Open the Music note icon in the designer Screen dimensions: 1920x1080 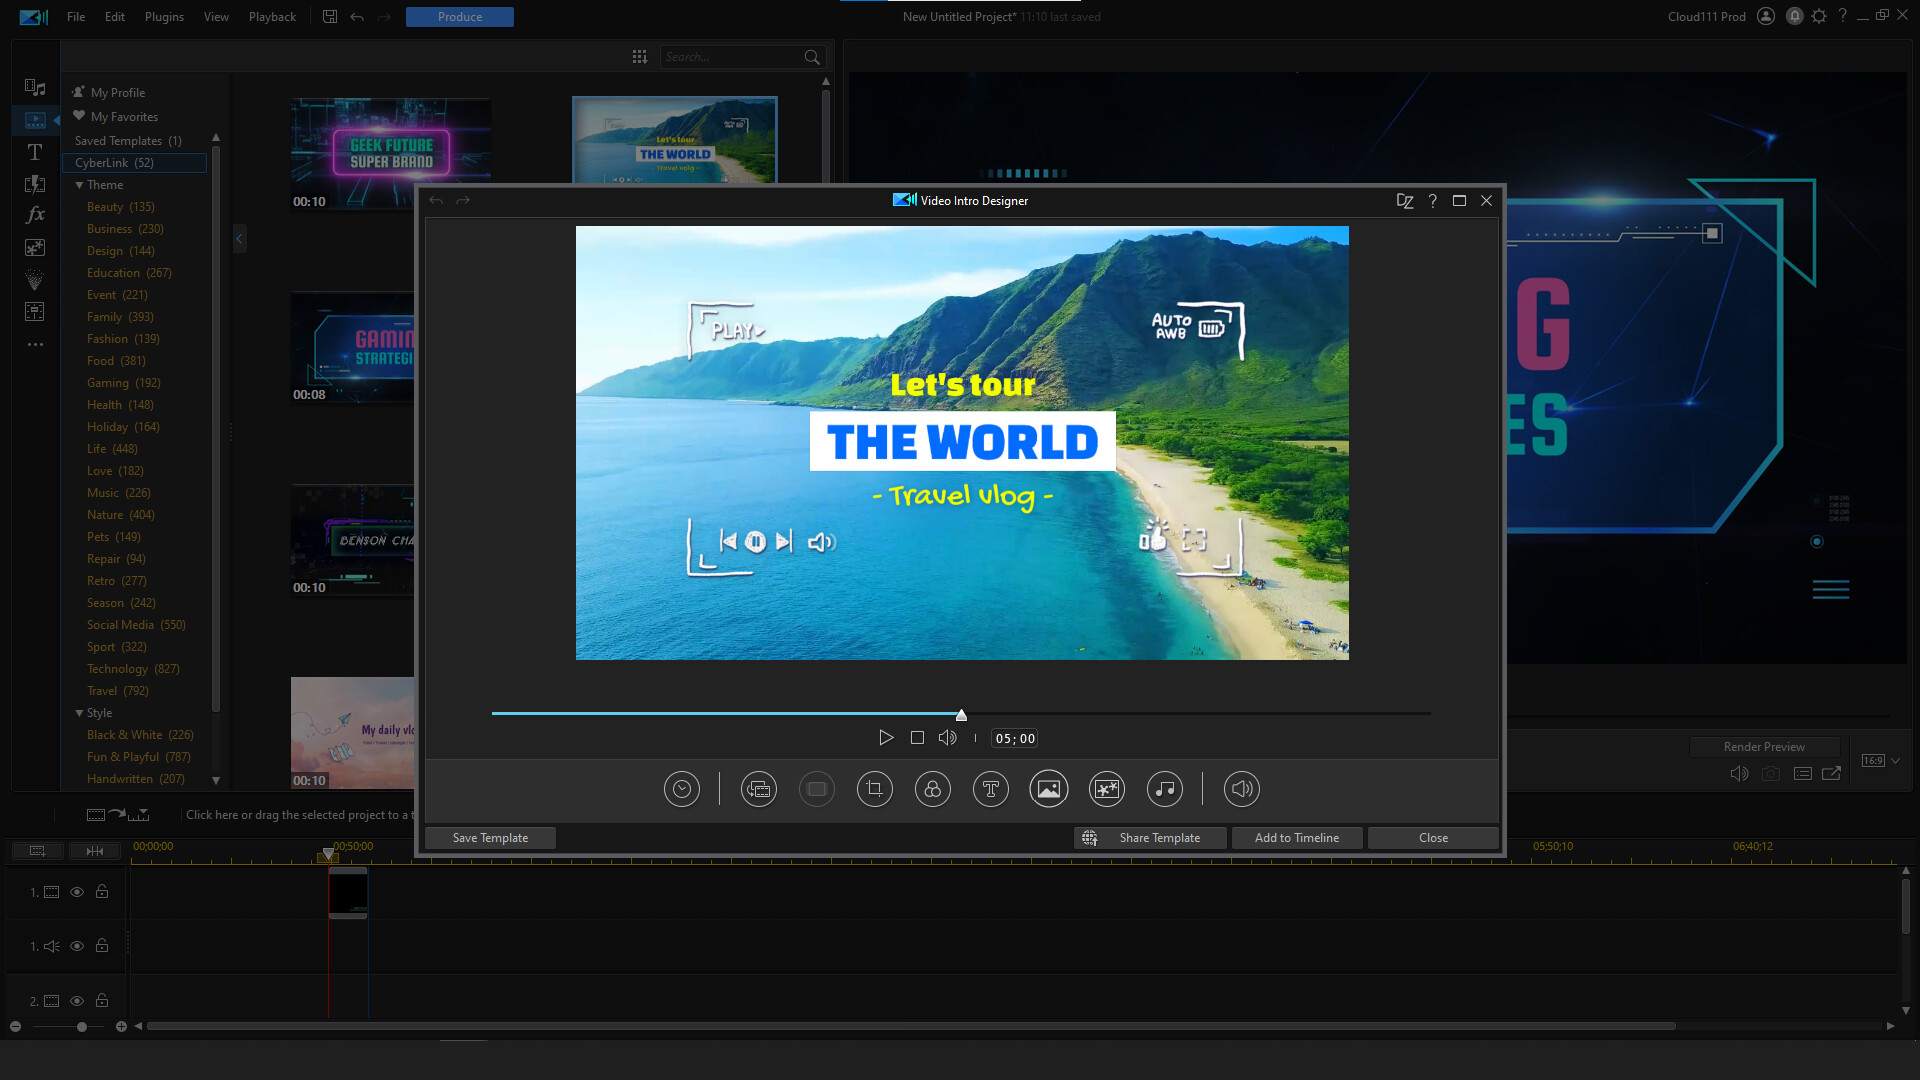tap(1164, 789)
